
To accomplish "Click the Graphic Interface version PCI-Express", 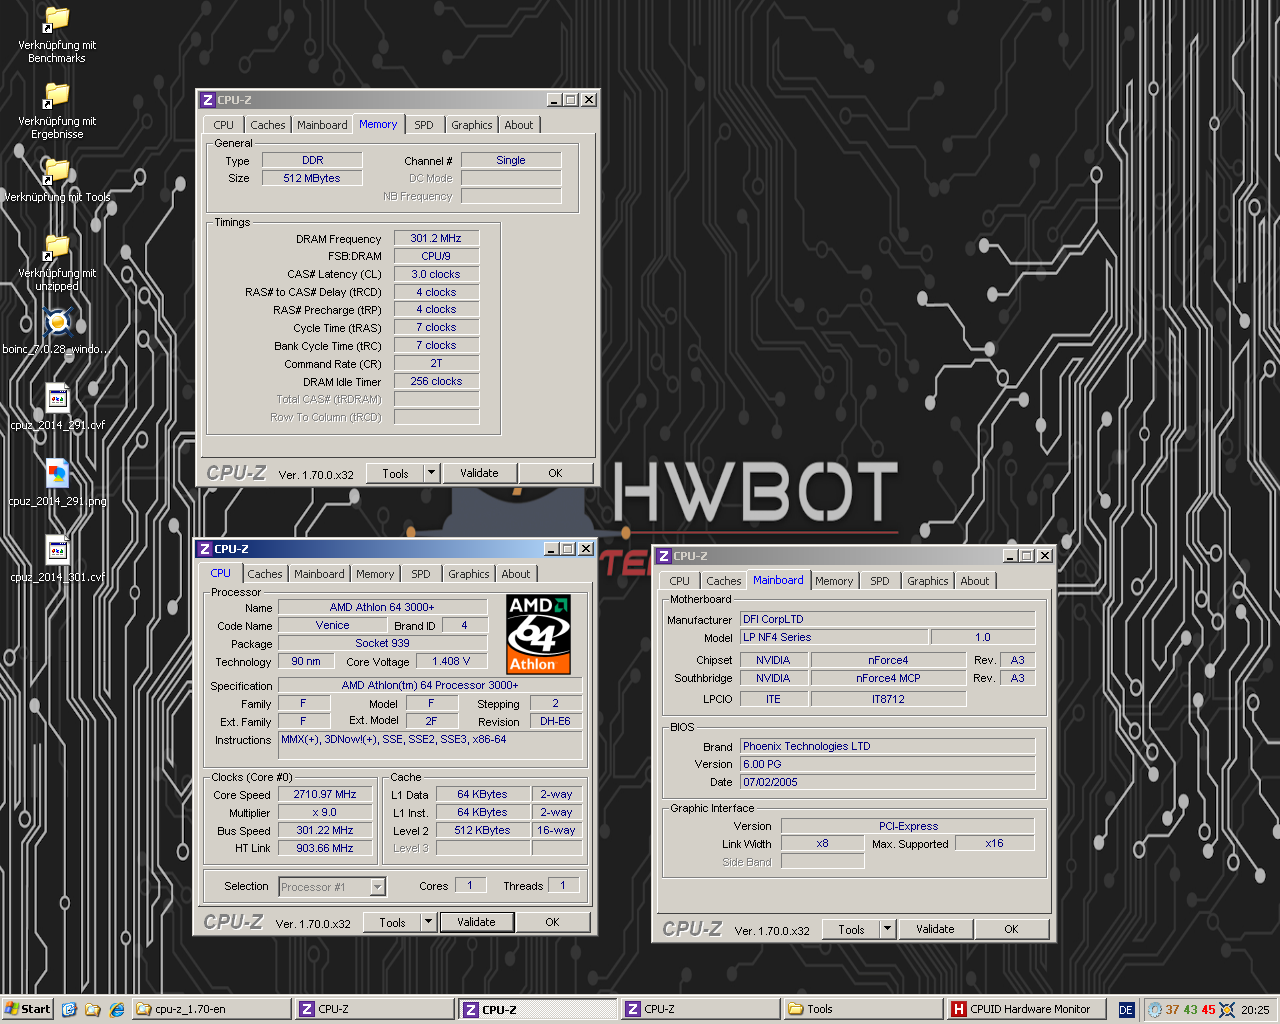I will pos(908,826).
